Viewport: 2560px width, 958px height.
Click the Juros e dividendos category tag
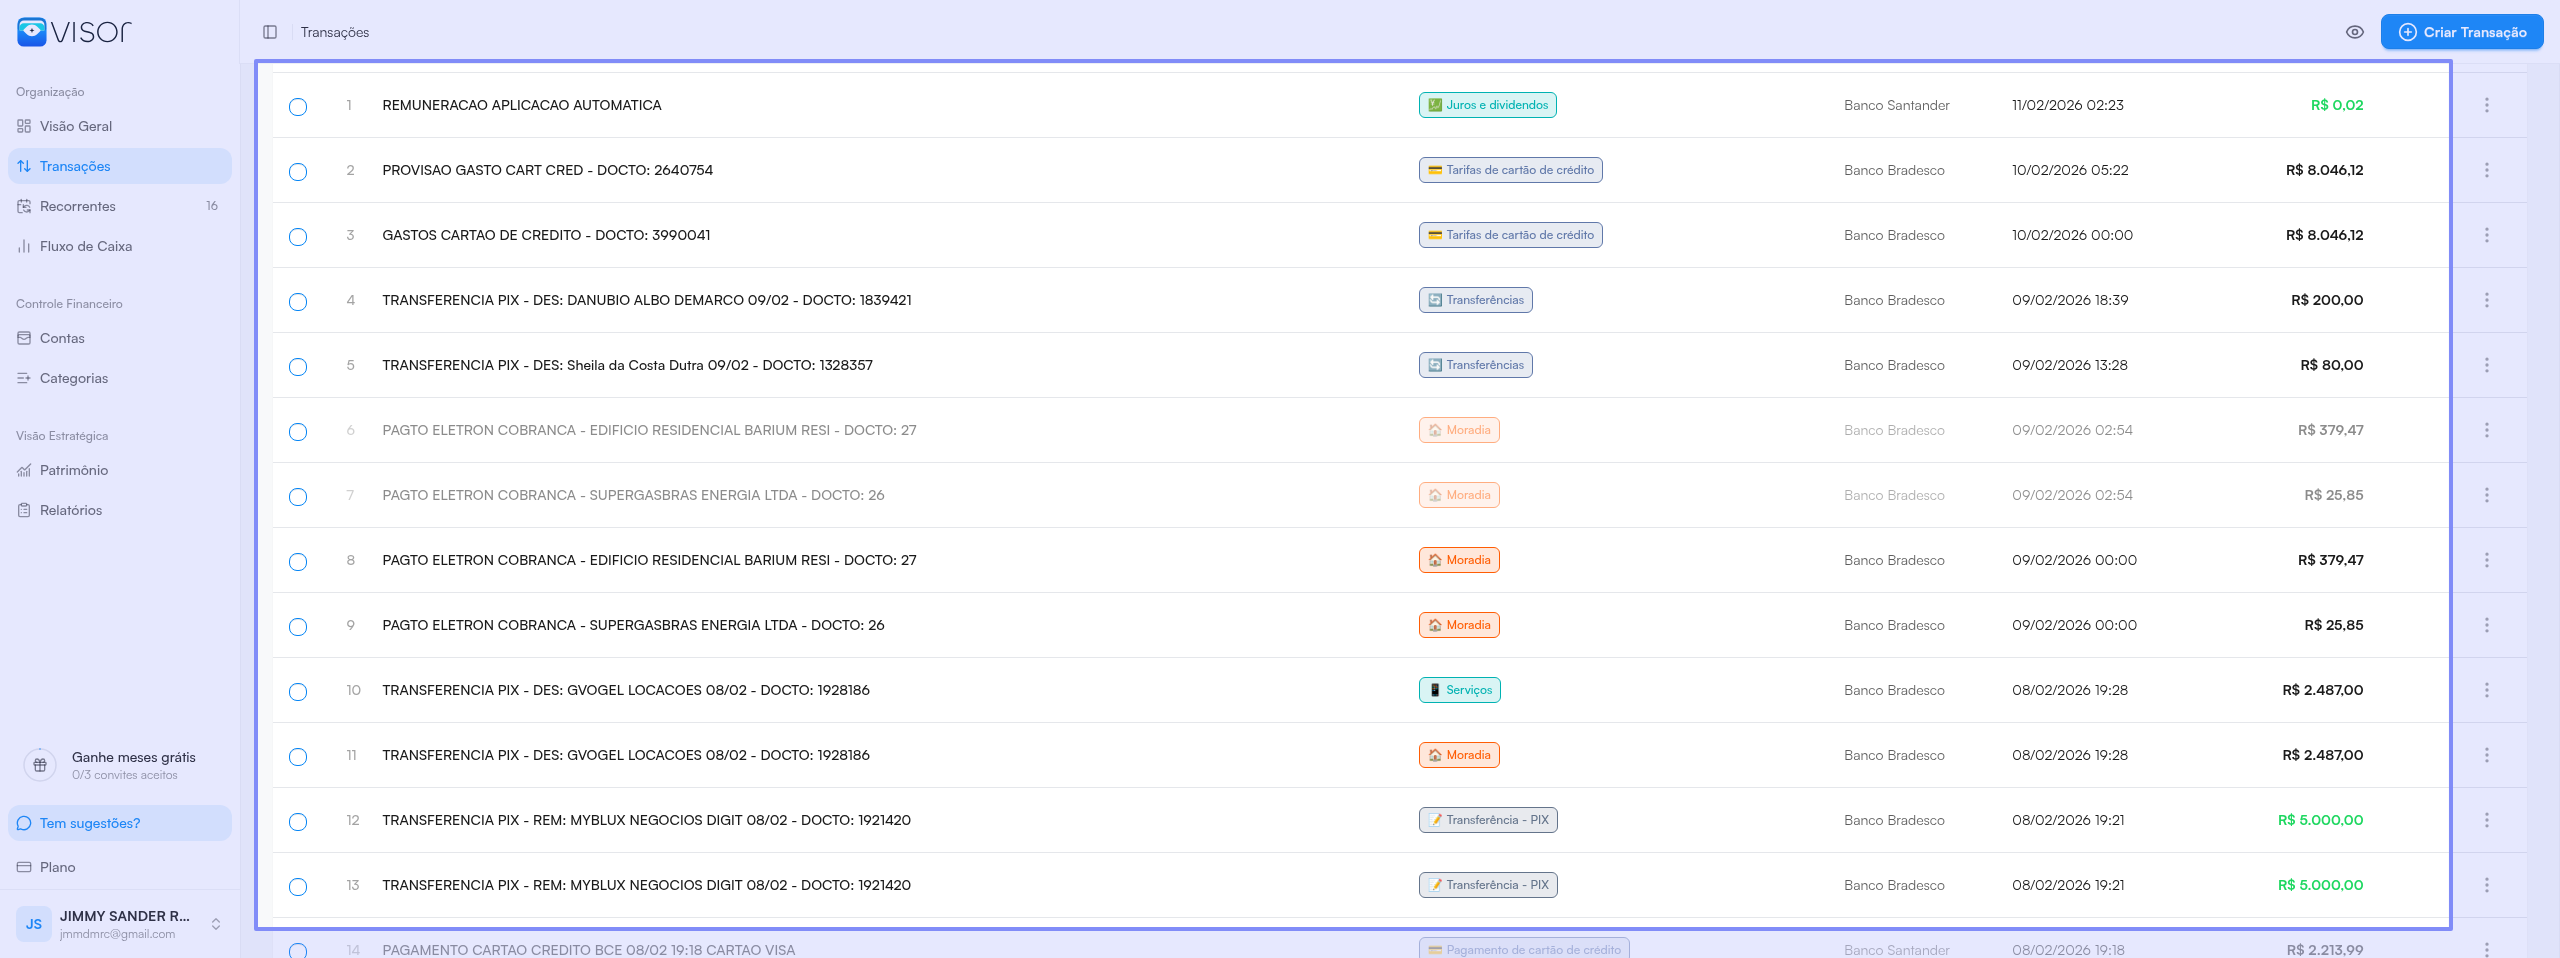1487,105
